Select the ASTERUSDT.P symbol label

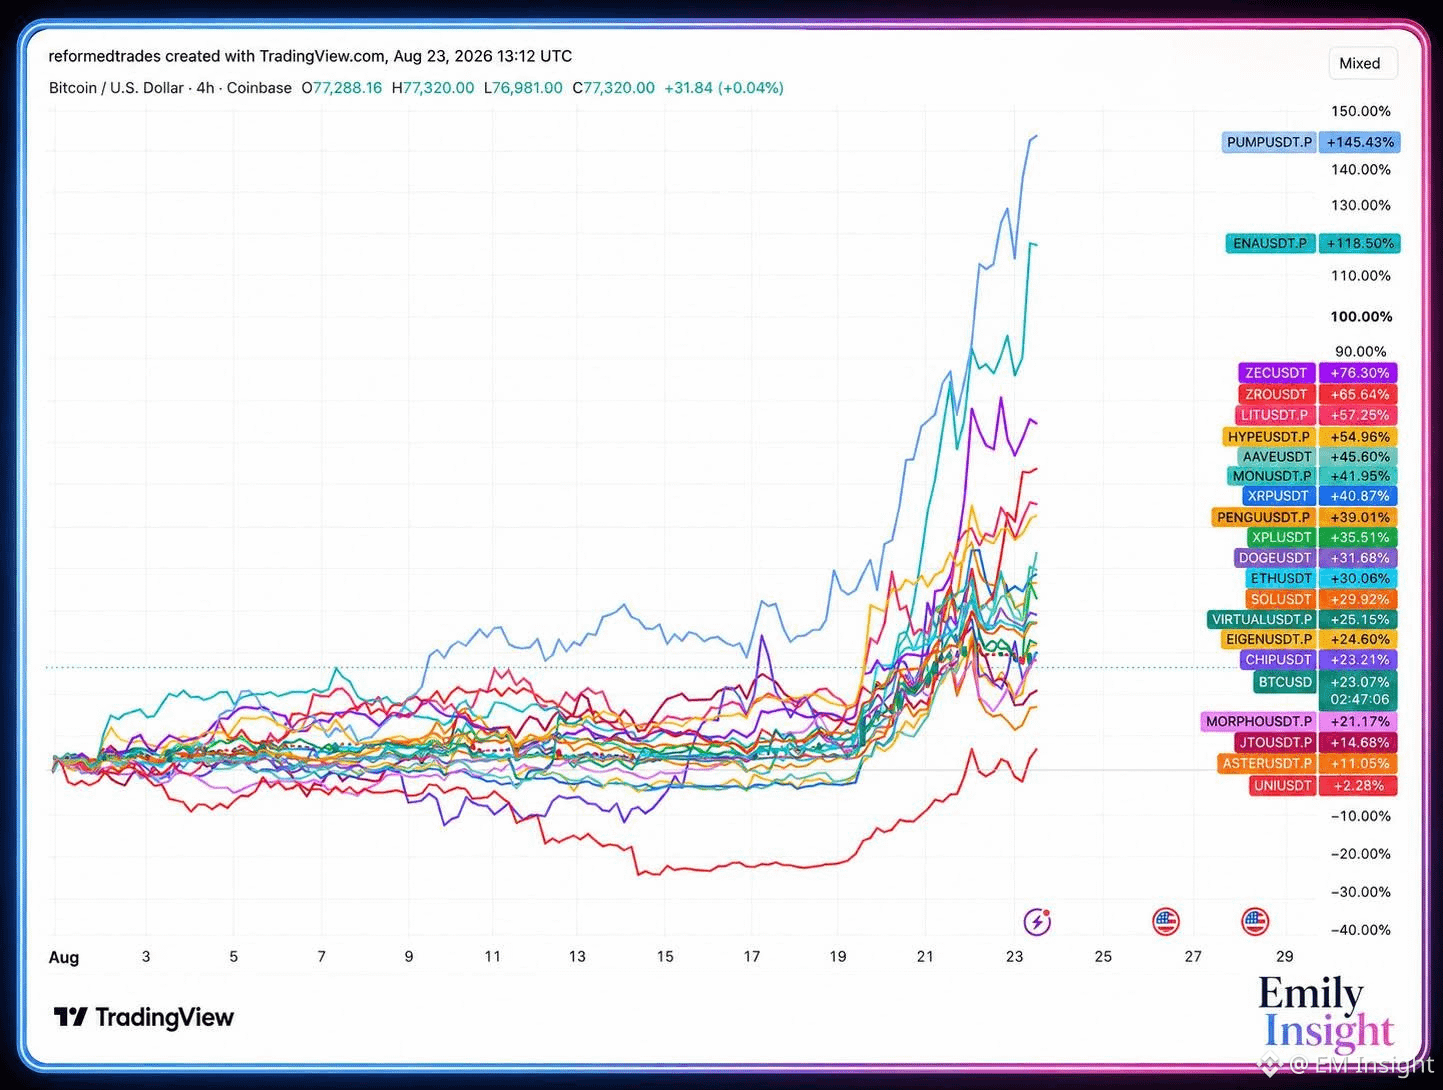1267,763
